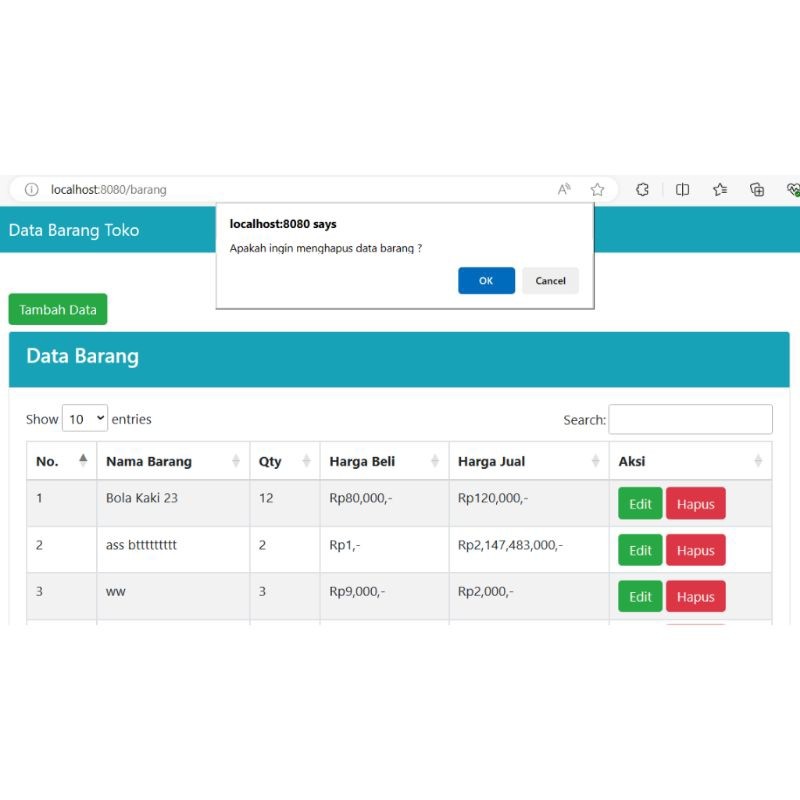The height and width of the screenshot is (800, 800).
Task: Add page to favorites with star icon
Action: pos(597,189)
